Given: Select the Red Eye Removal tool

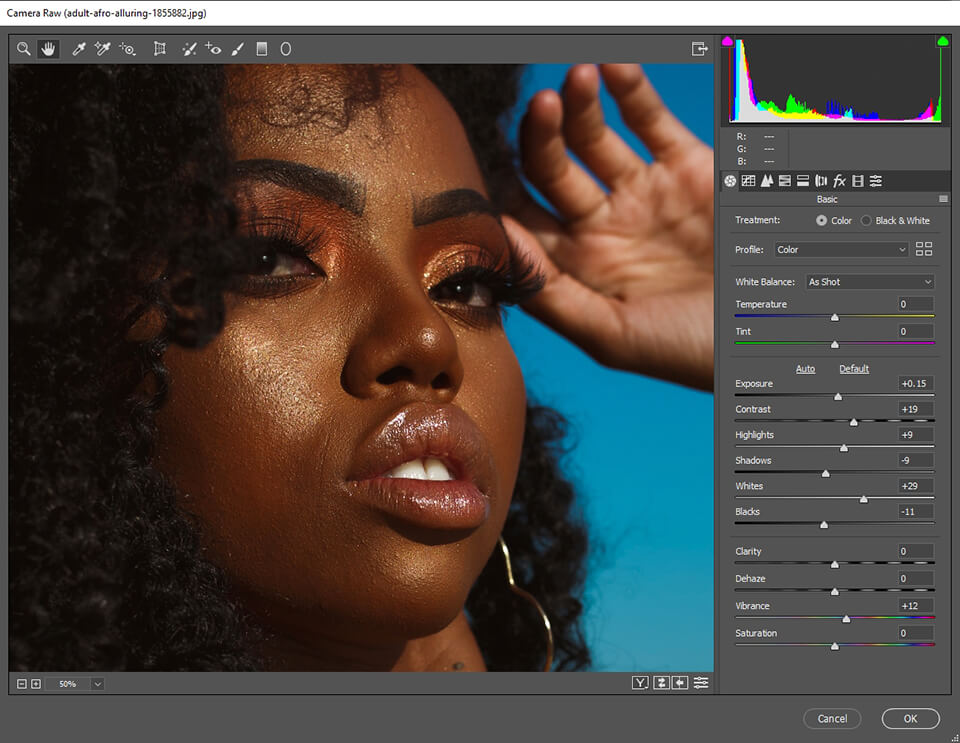Looking at the screenshot, I should pos(212,48).
